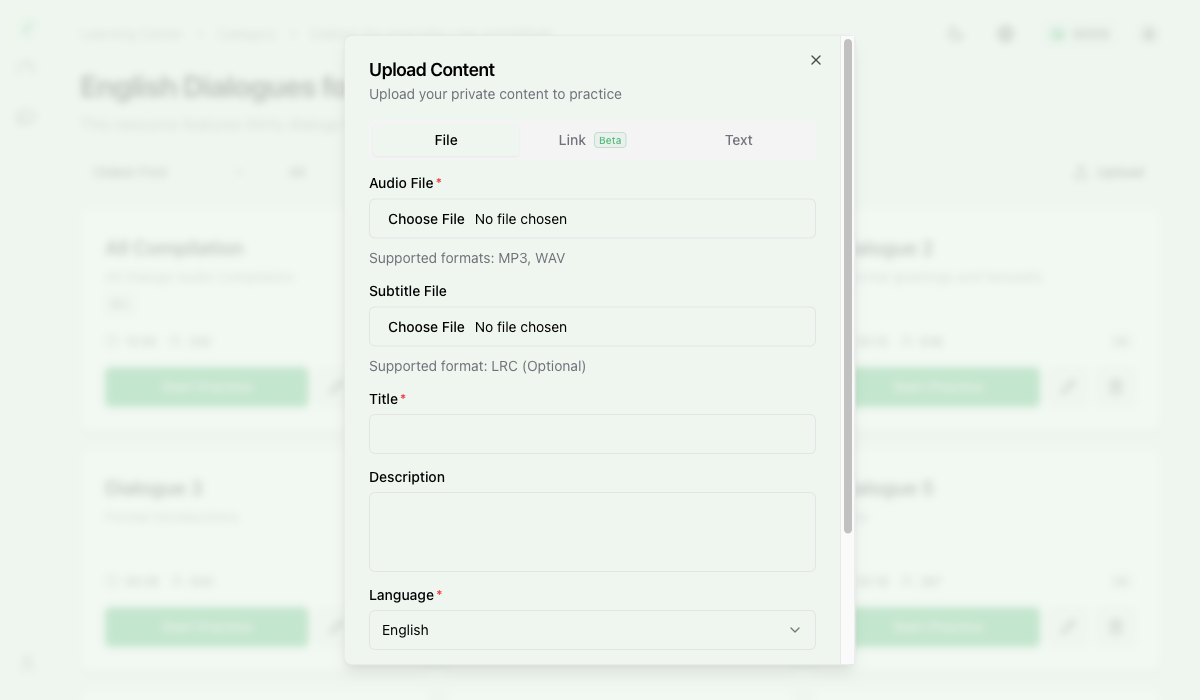Switch to the Link Beta tab

pyautogui.click(x=591, y=140)
